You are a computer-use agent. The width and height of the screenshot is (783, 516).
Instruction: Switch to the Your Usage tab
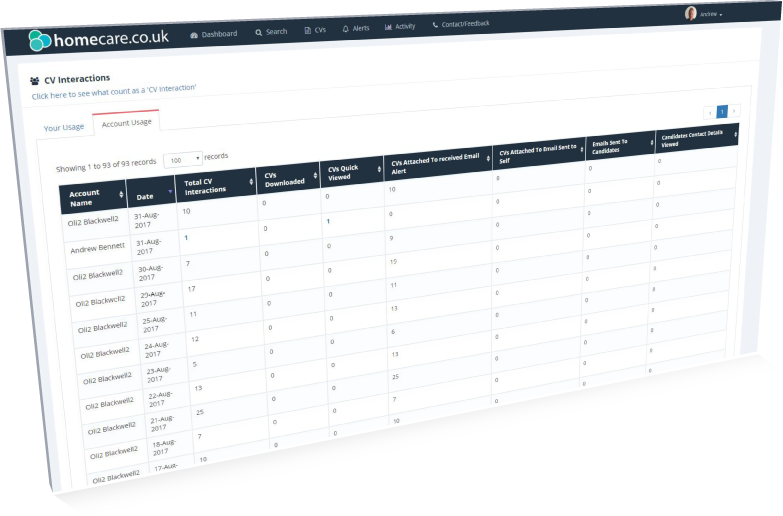point(64,127)
